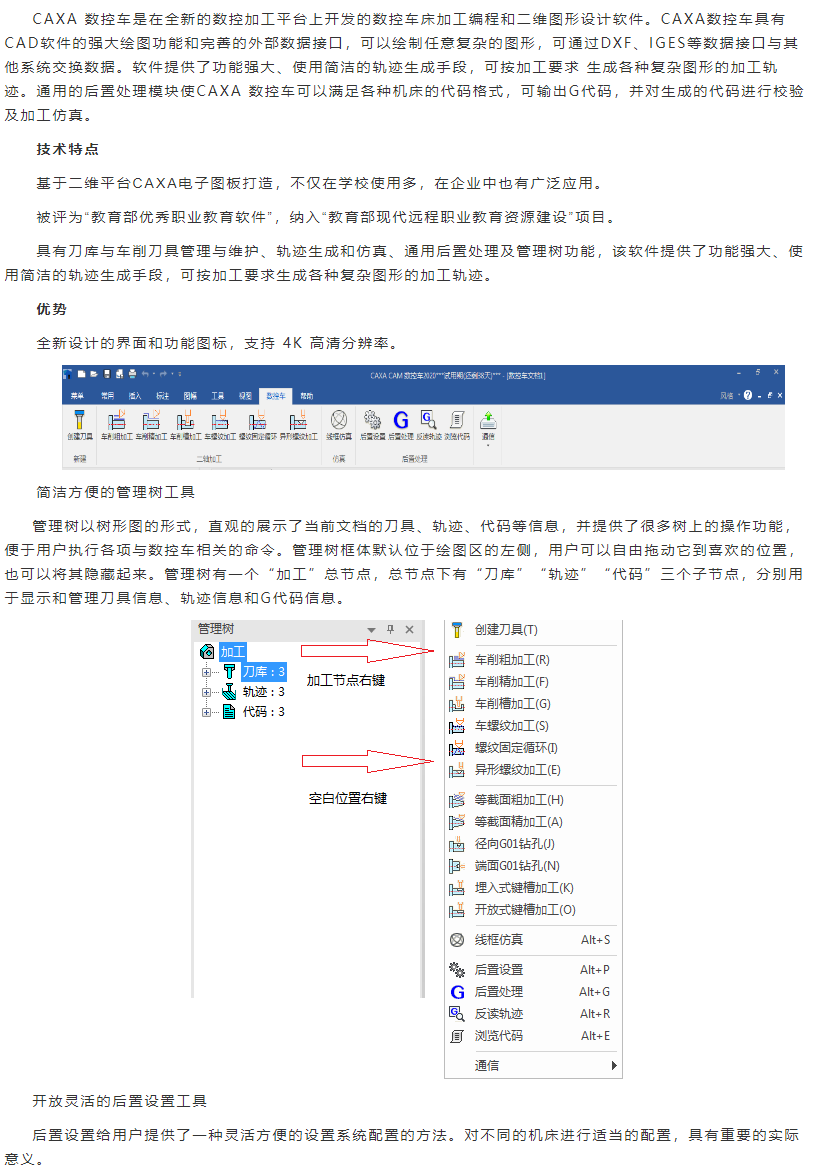Click the help question-mark icon in ribbon
The height and width of the screenshot is (1174, 814).
[747, 395]
